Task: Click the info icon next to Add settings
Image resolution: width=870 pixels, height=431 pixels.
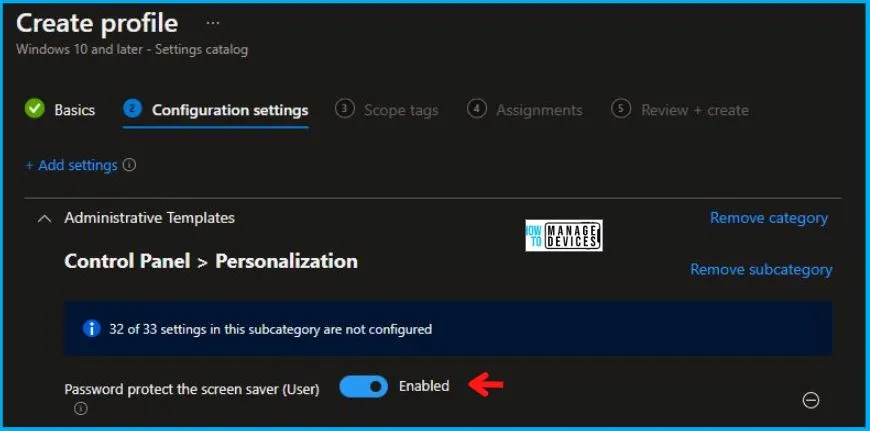Action: click(x=129, y=165)
